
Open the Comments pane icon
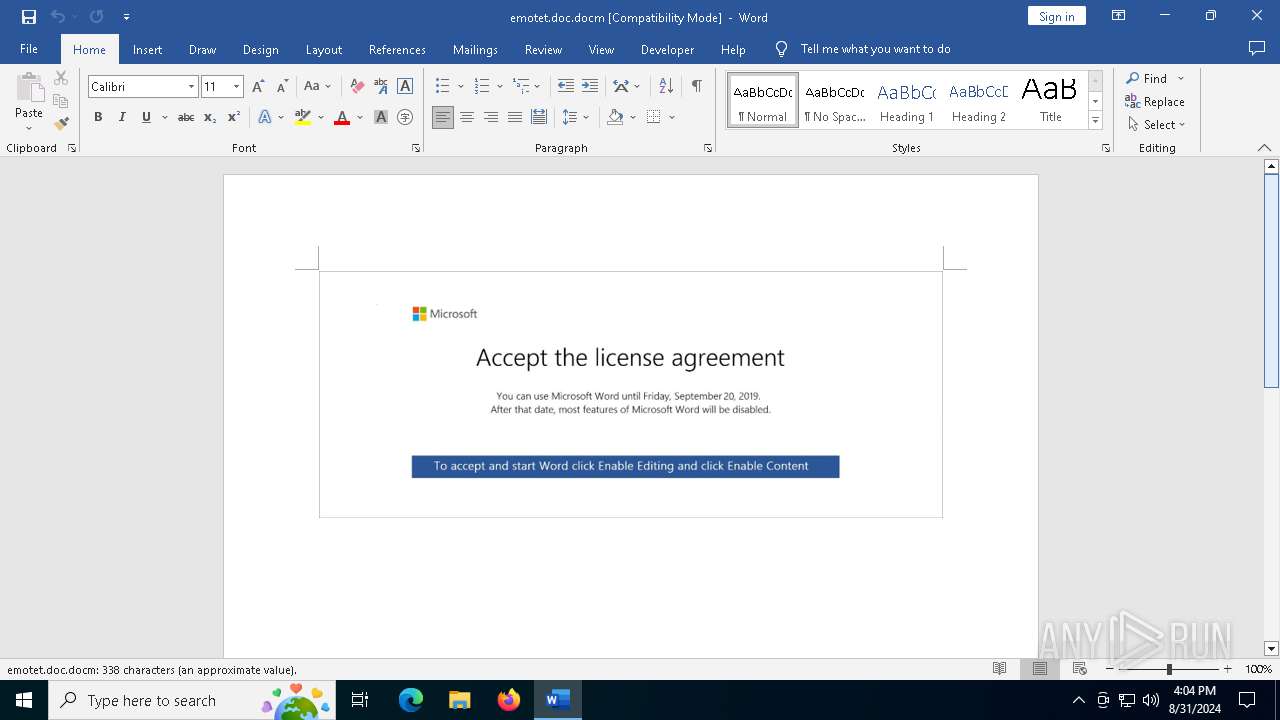1257,49
